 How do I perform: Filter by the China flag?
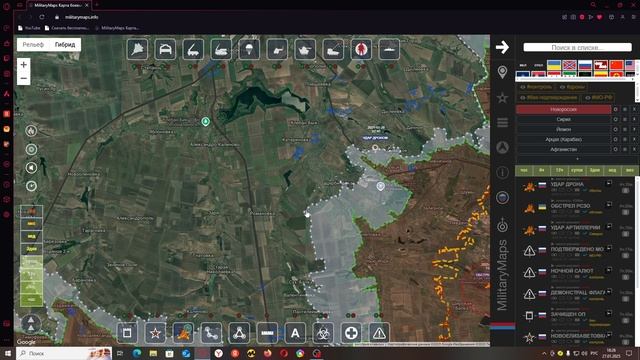[616, 65]
